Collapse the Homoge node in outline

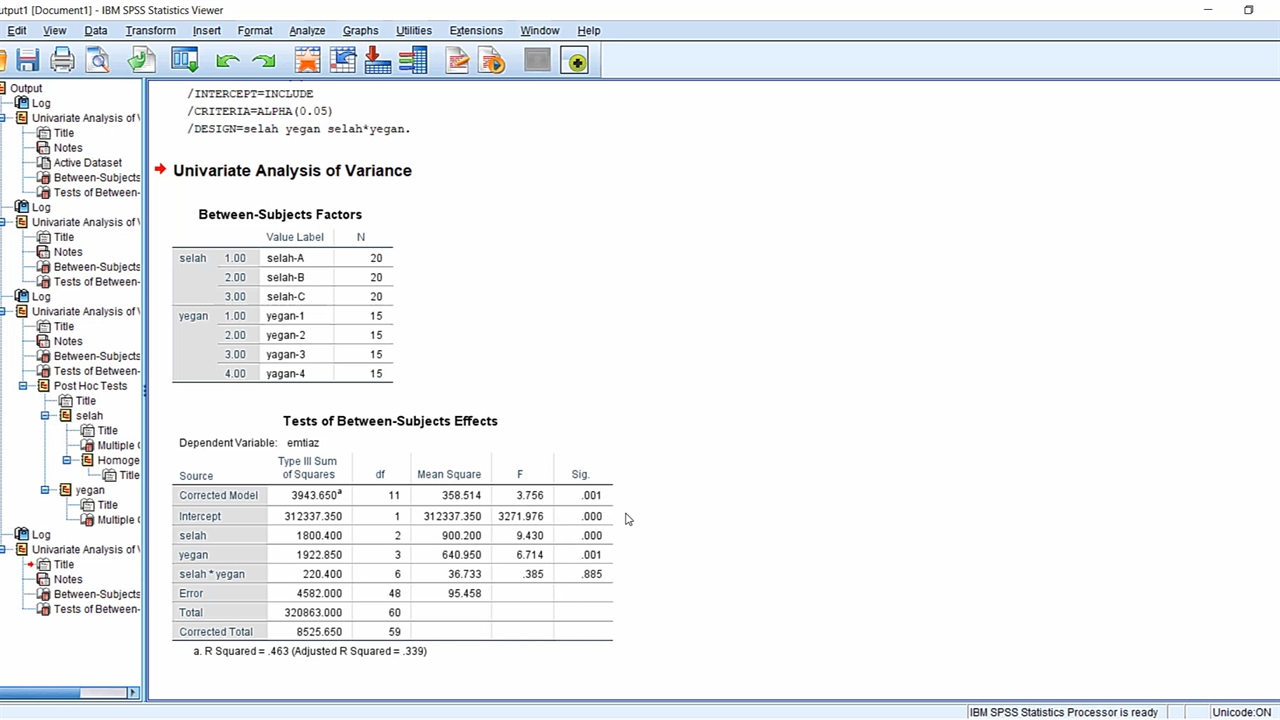[67, 461]
